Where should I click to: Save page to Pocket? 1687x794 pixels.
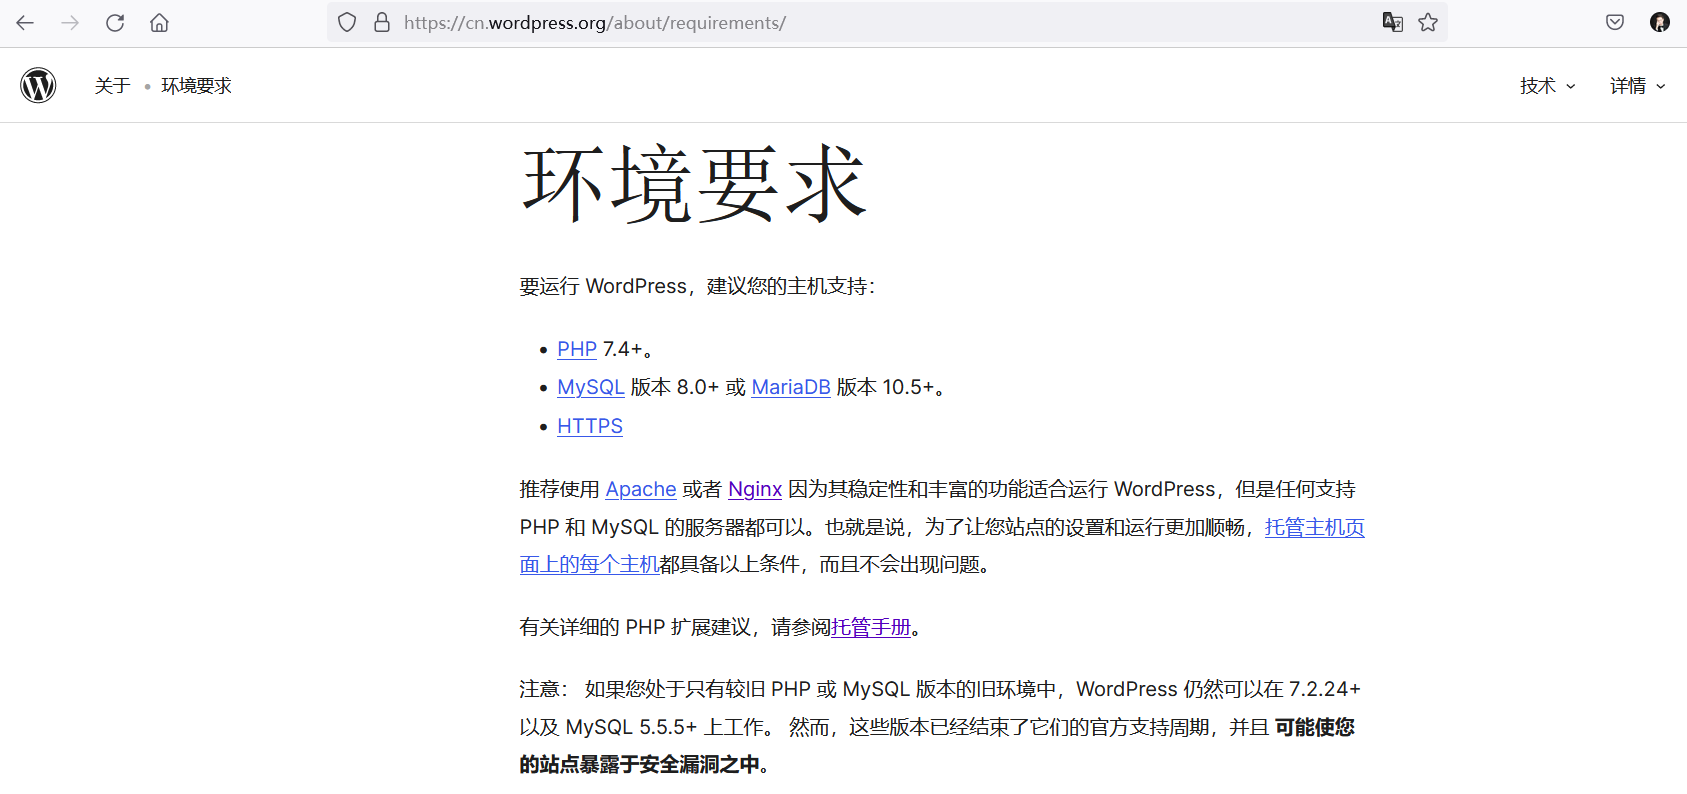pos(1615,22)
